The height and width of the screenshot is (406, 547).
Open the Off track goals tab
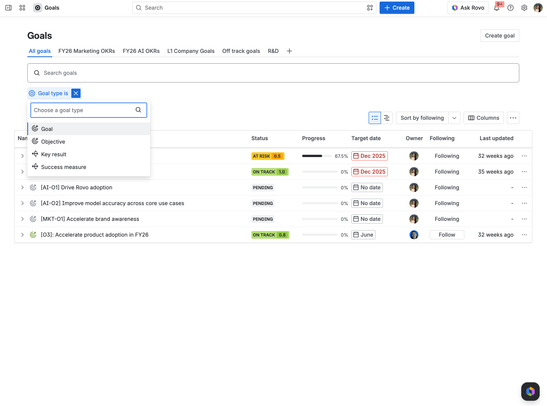point(241,51)
